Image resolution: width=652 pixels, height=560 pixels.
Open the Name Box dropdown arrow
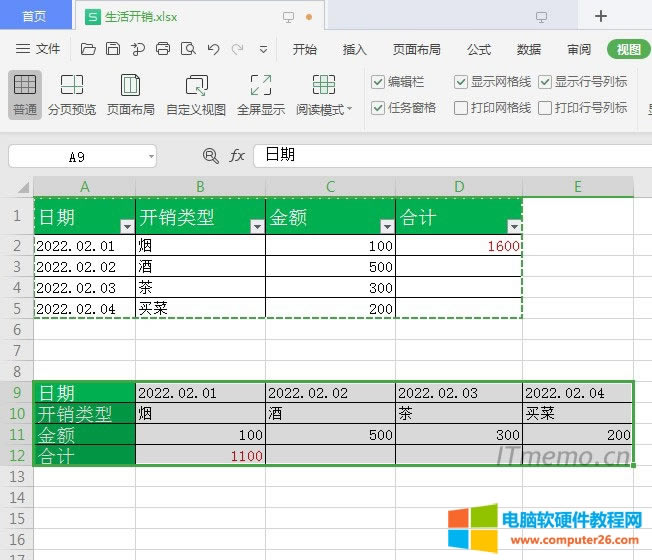(150, 156)
